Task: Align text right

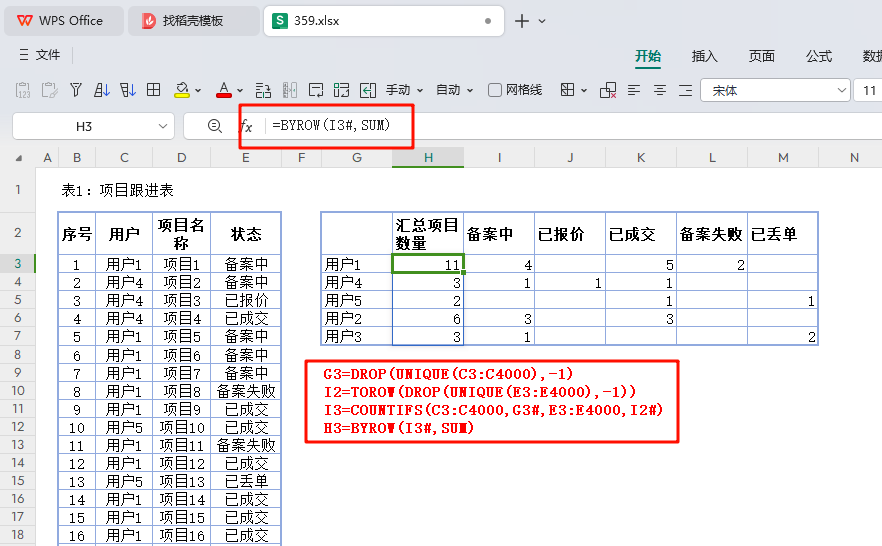Action: [x=685, y=90]
